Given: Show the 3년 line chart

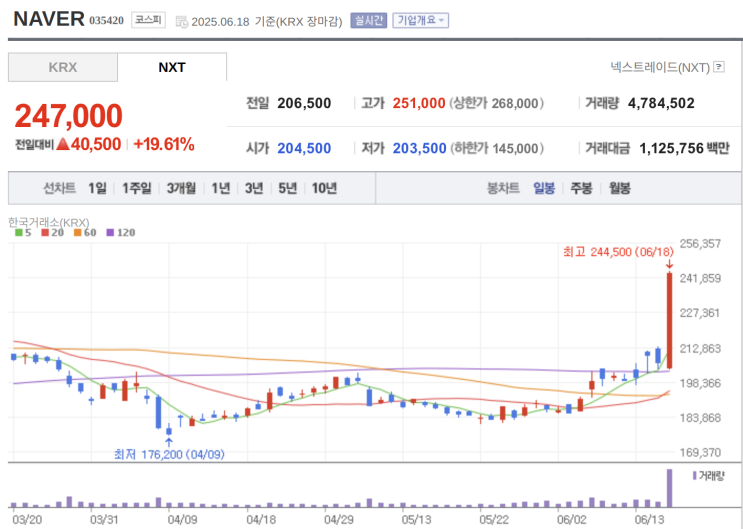Looking at the screenshot, I should click(x=254, y=188).
